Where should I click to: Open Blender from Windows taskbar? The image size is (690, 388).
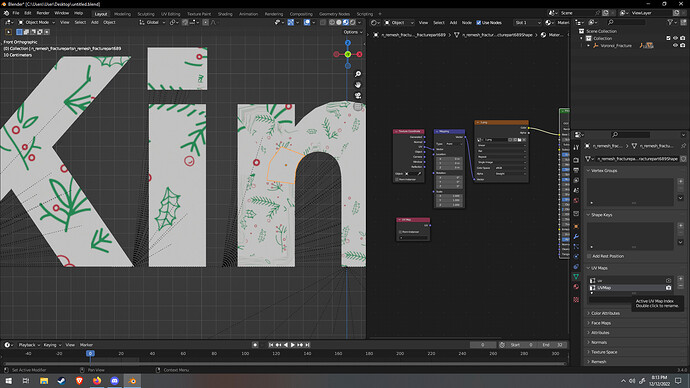pyautogui.click(x=132, y=381)
